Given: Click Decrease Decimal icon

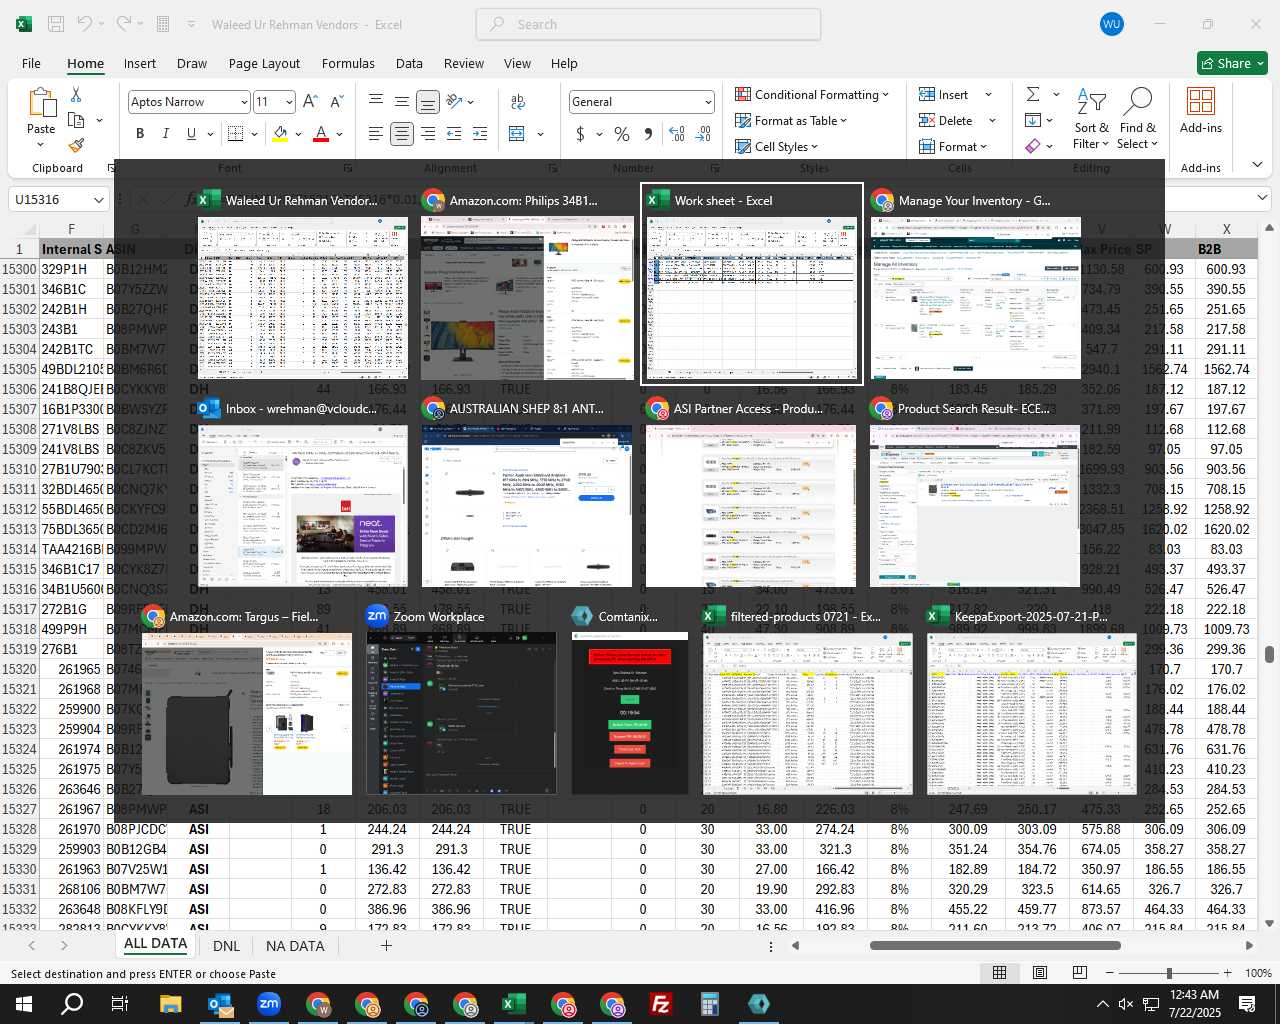Looking at the screenshot, I should (703, 134).
